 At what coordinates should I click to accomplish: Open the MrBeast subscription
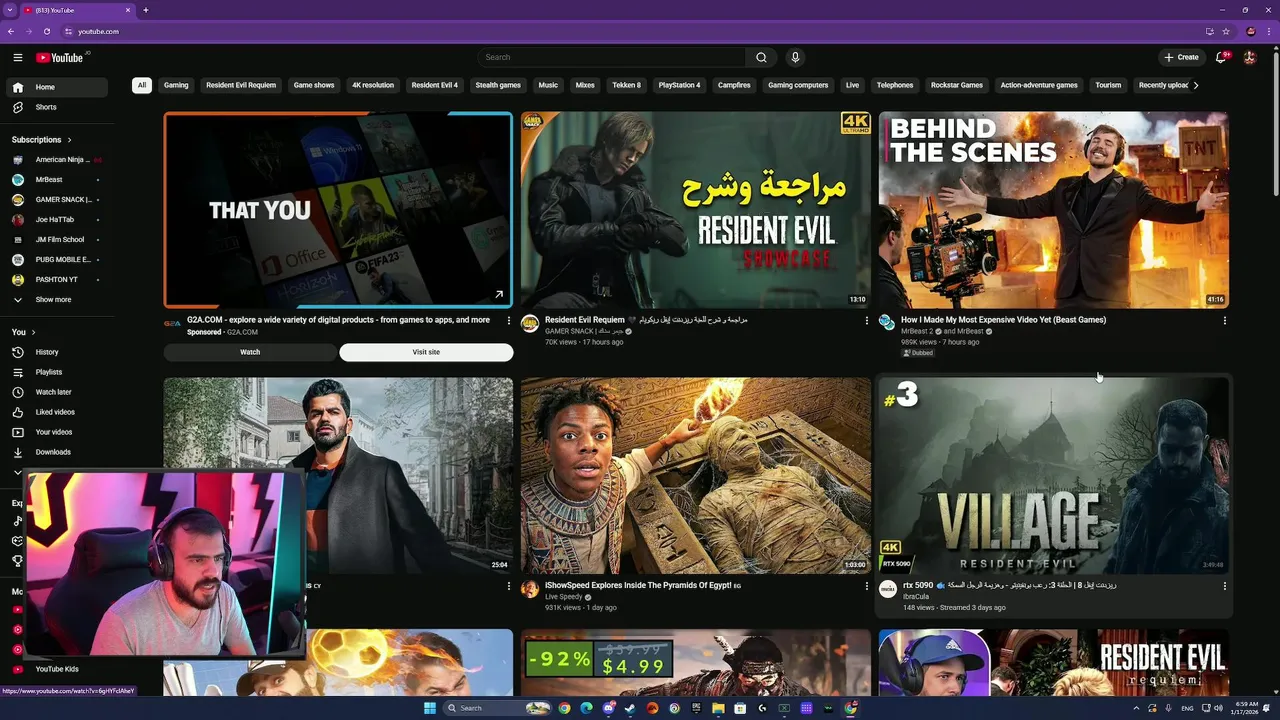[59, 180]
